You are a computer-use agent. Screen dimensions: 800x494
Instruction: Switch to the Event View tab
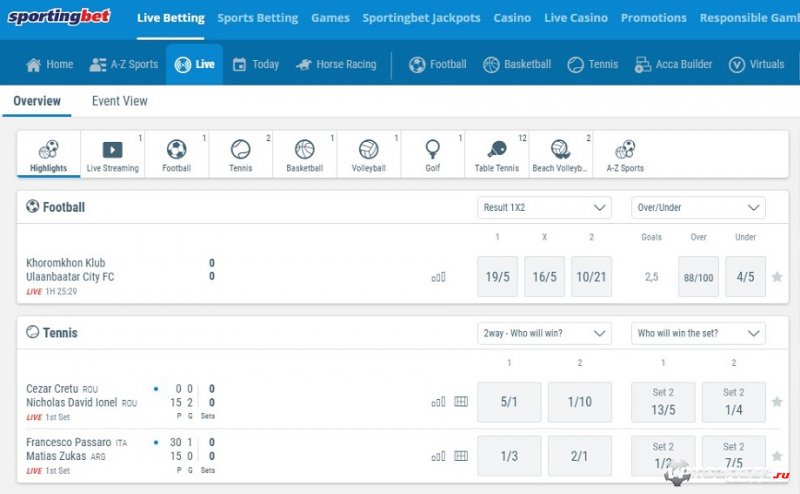click(x=120, y=101)
